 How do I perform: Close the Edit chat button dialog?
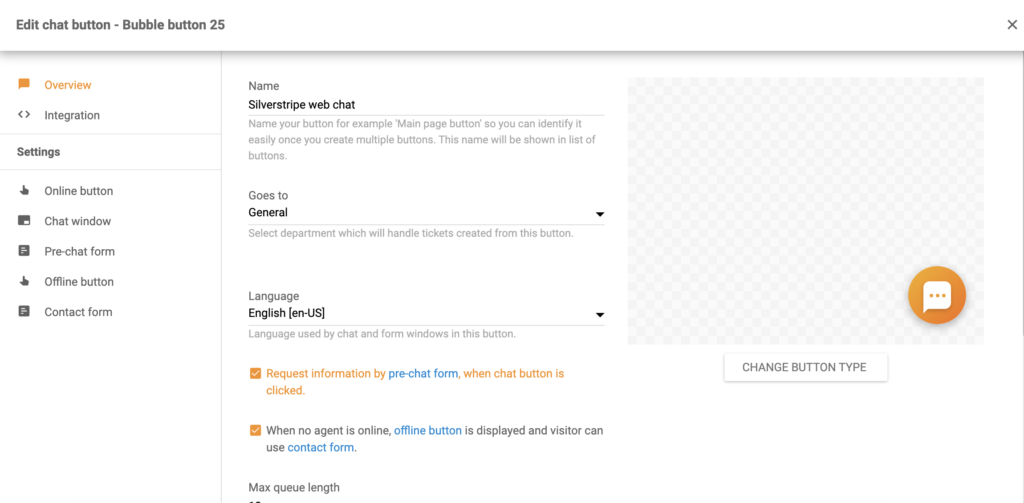[x=1012, y=25]
